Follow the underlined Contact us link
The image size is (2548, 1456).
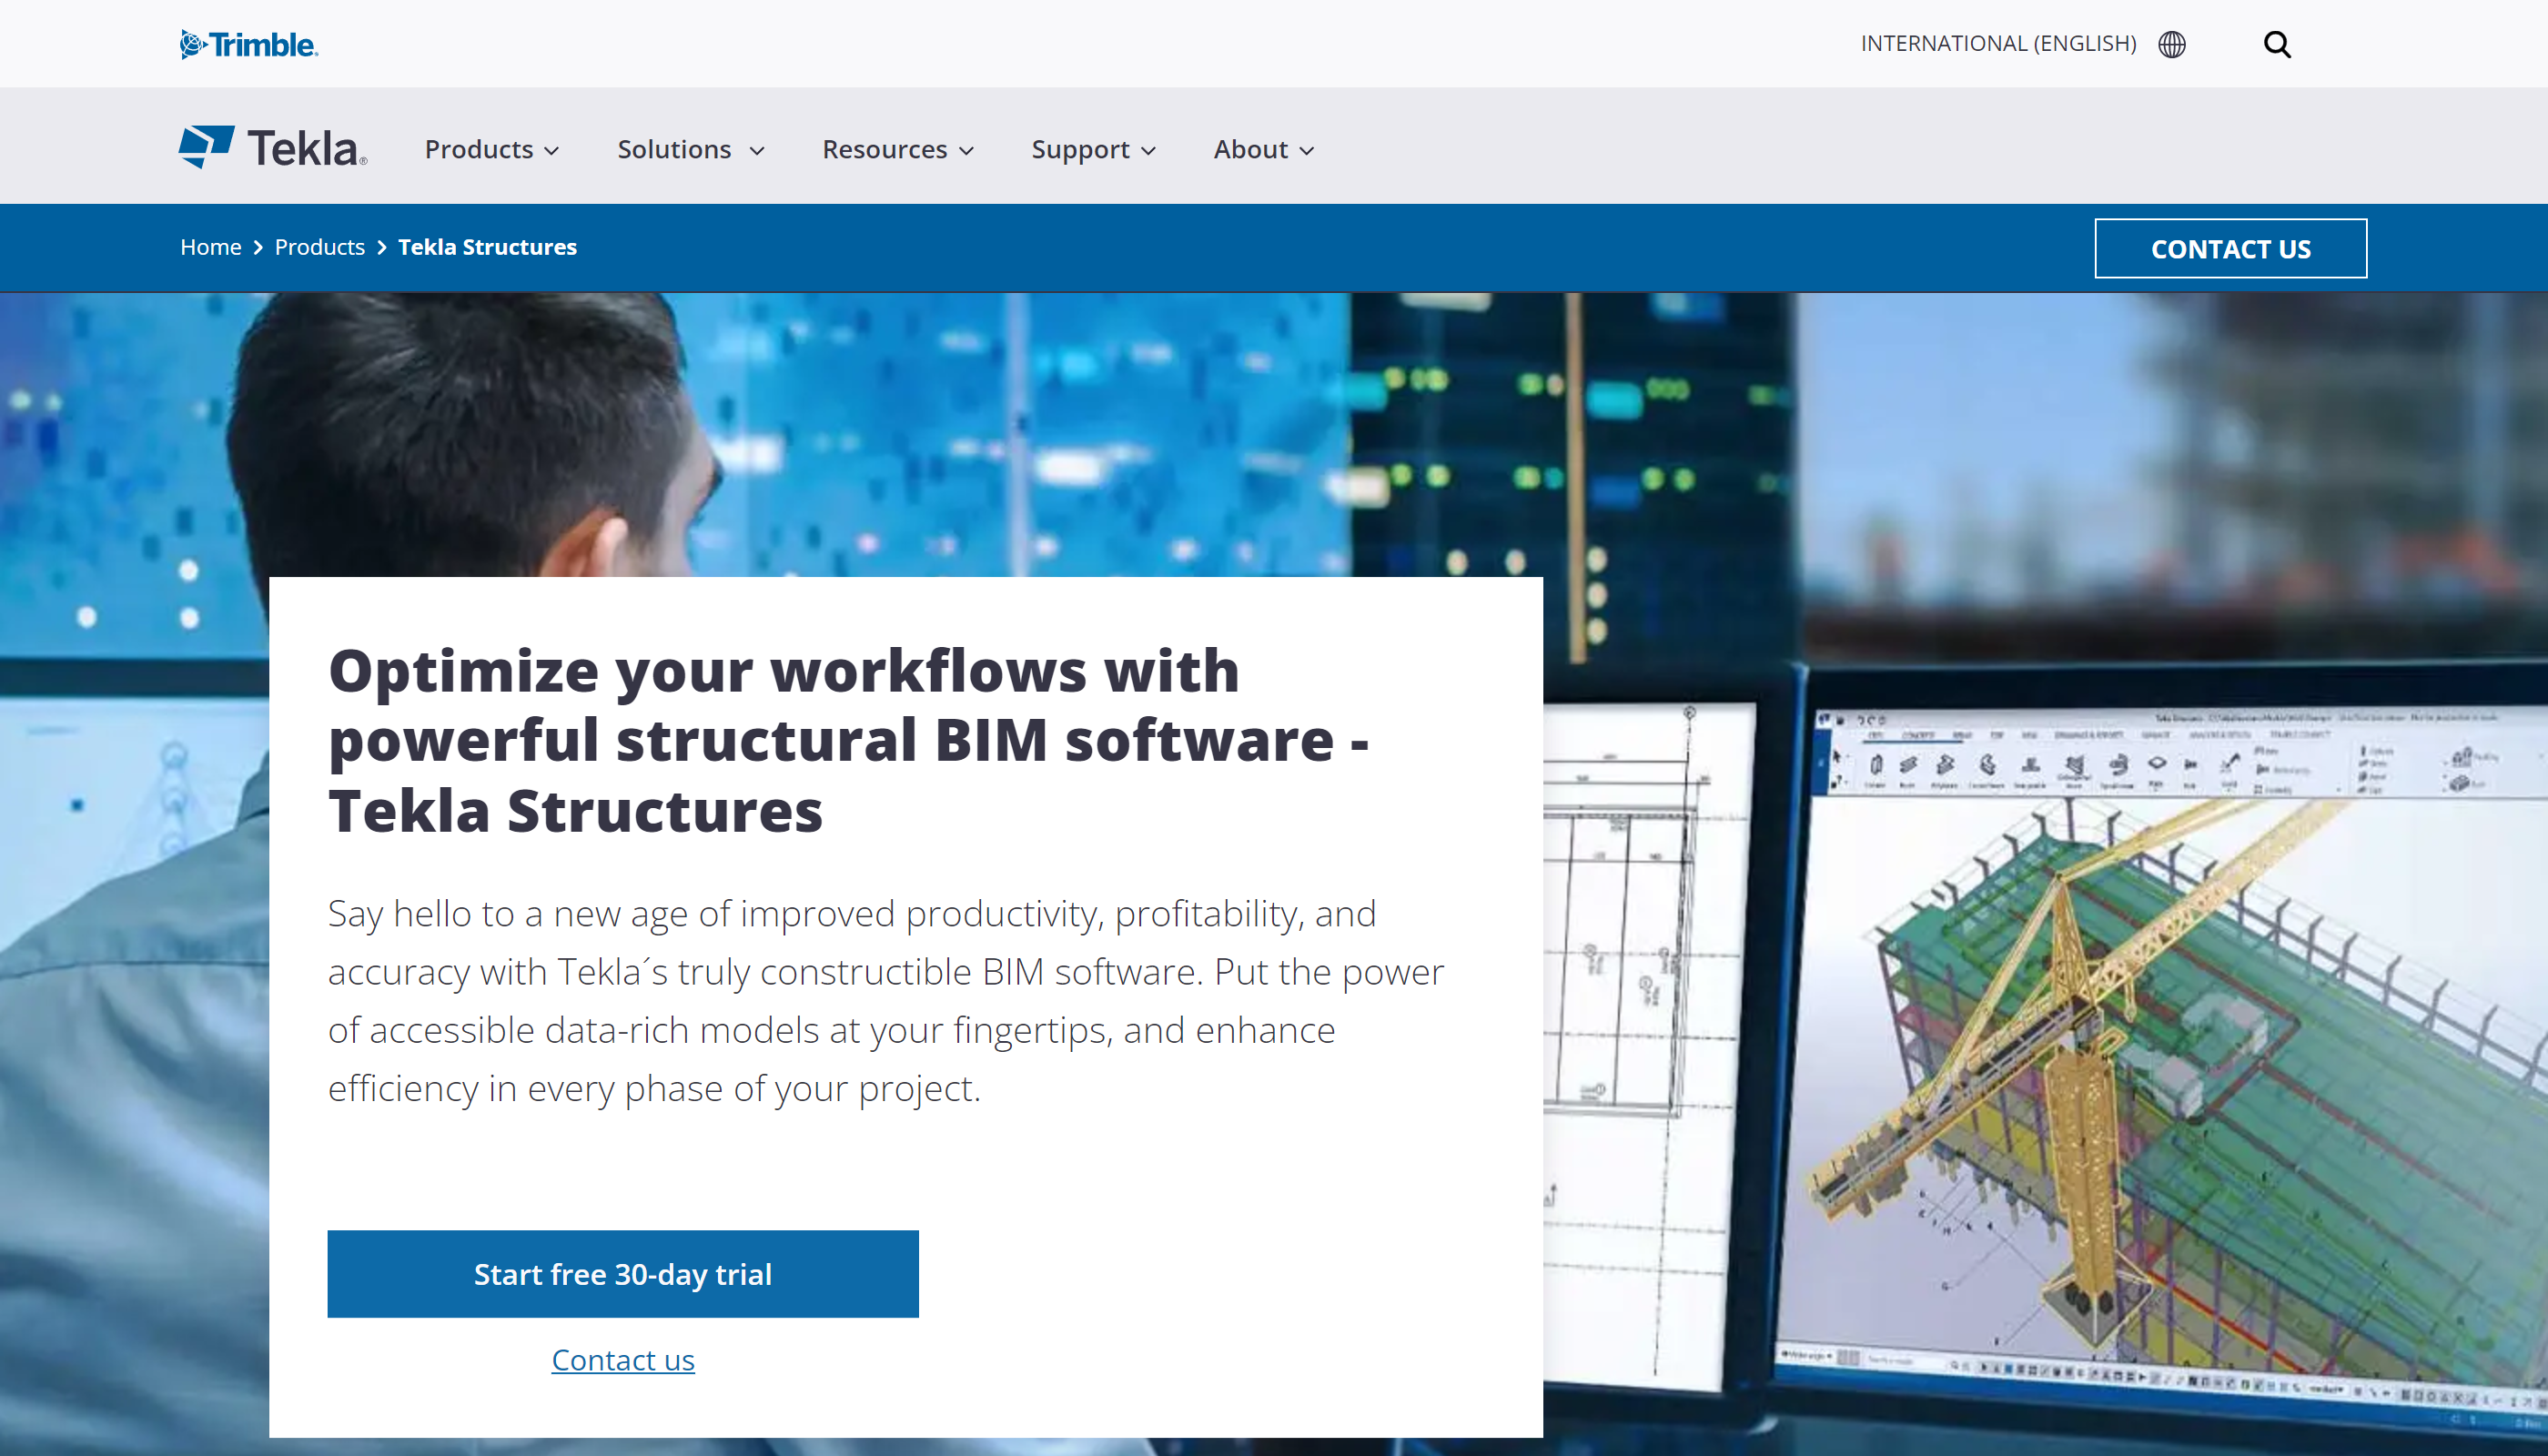pos(622,1360)
